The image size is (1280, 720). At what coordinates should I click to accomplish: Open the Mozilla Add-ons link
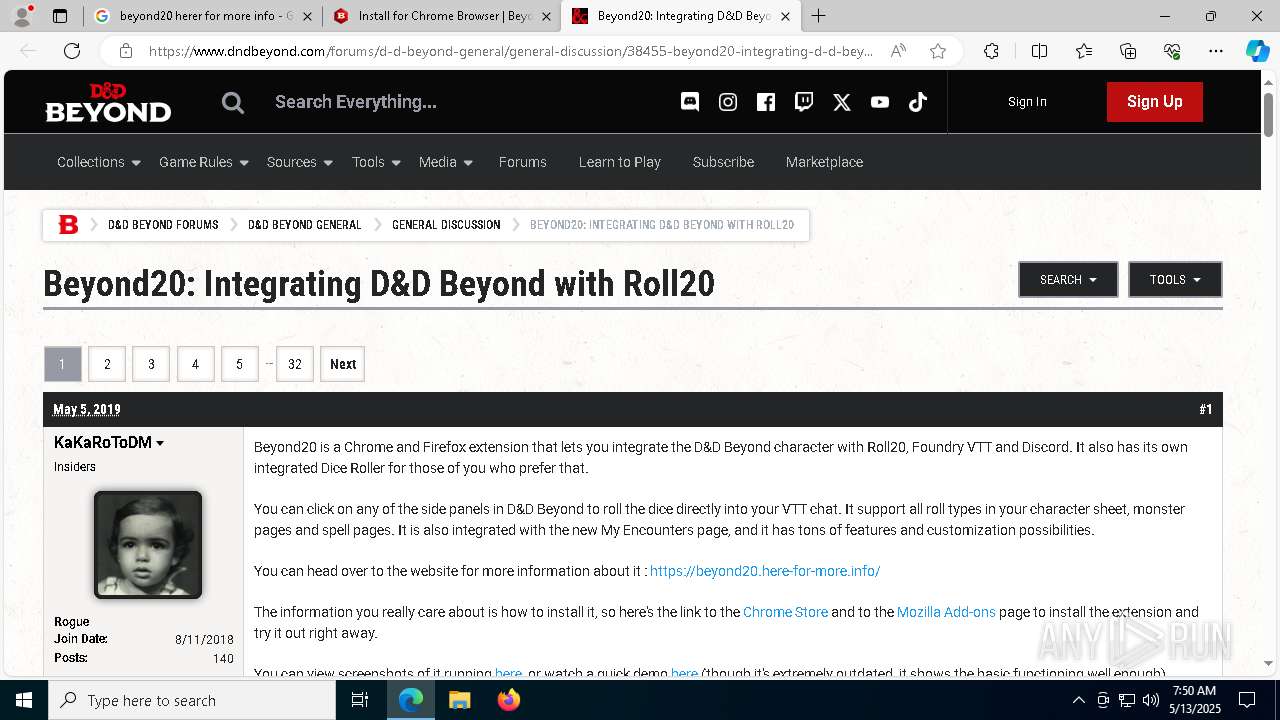point(946,612)
